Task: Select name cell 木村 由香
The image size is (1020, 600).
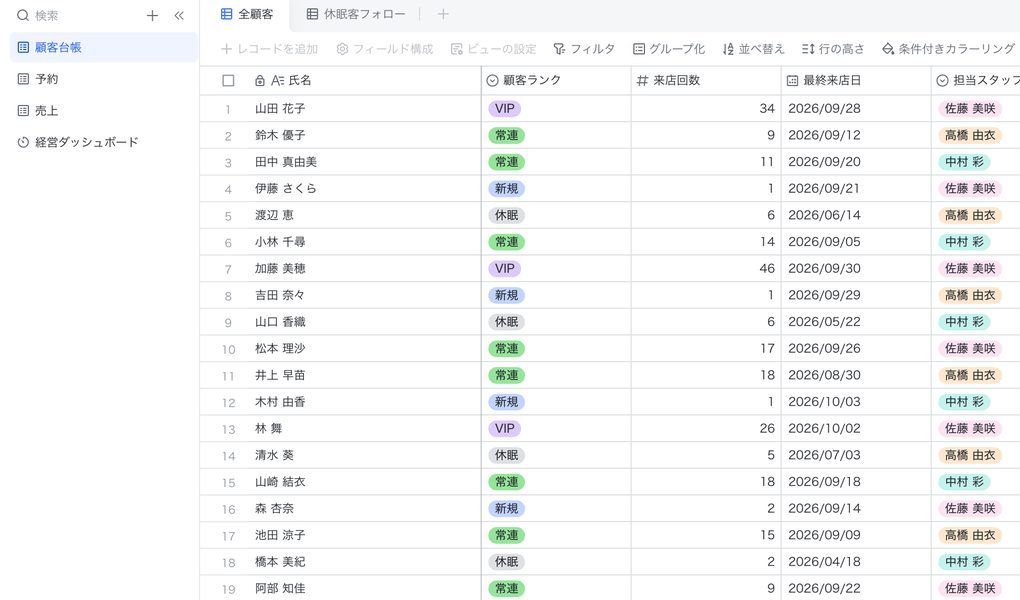Action: pos(364,402)
